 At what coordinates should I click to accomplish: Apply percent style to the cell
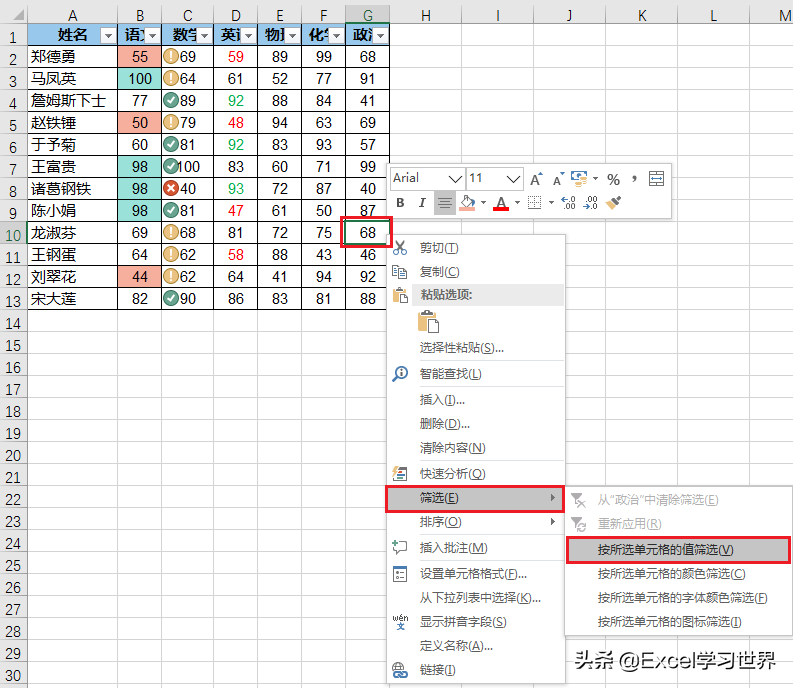click(x=613, y=179)
